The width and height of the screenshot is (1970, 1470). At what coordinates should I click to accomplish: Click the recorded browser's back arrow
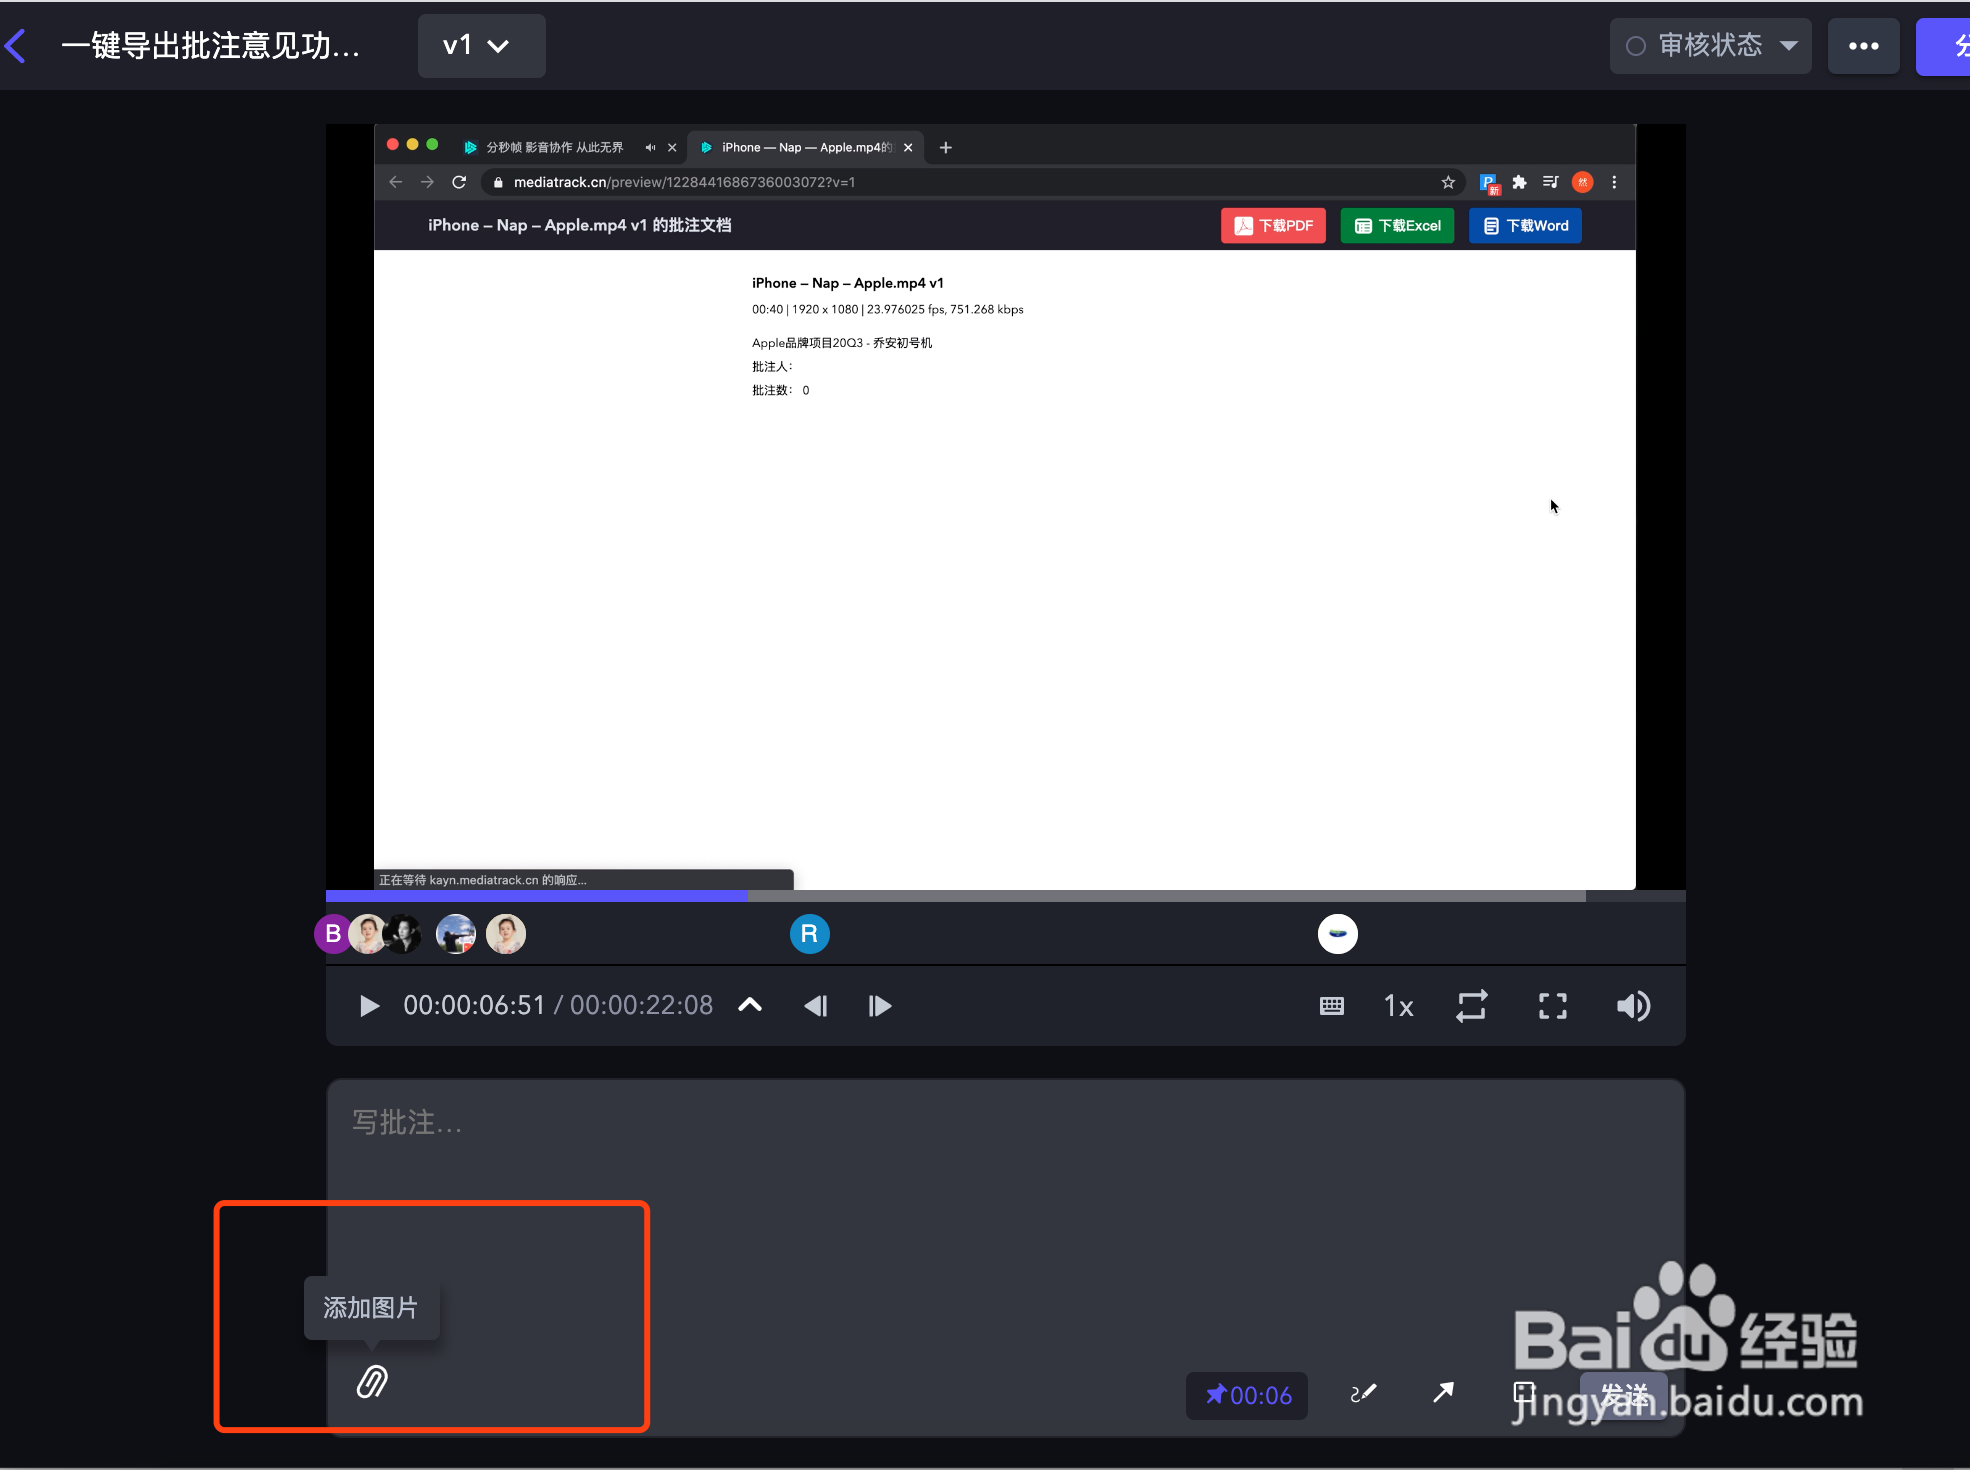pos(395,182)
